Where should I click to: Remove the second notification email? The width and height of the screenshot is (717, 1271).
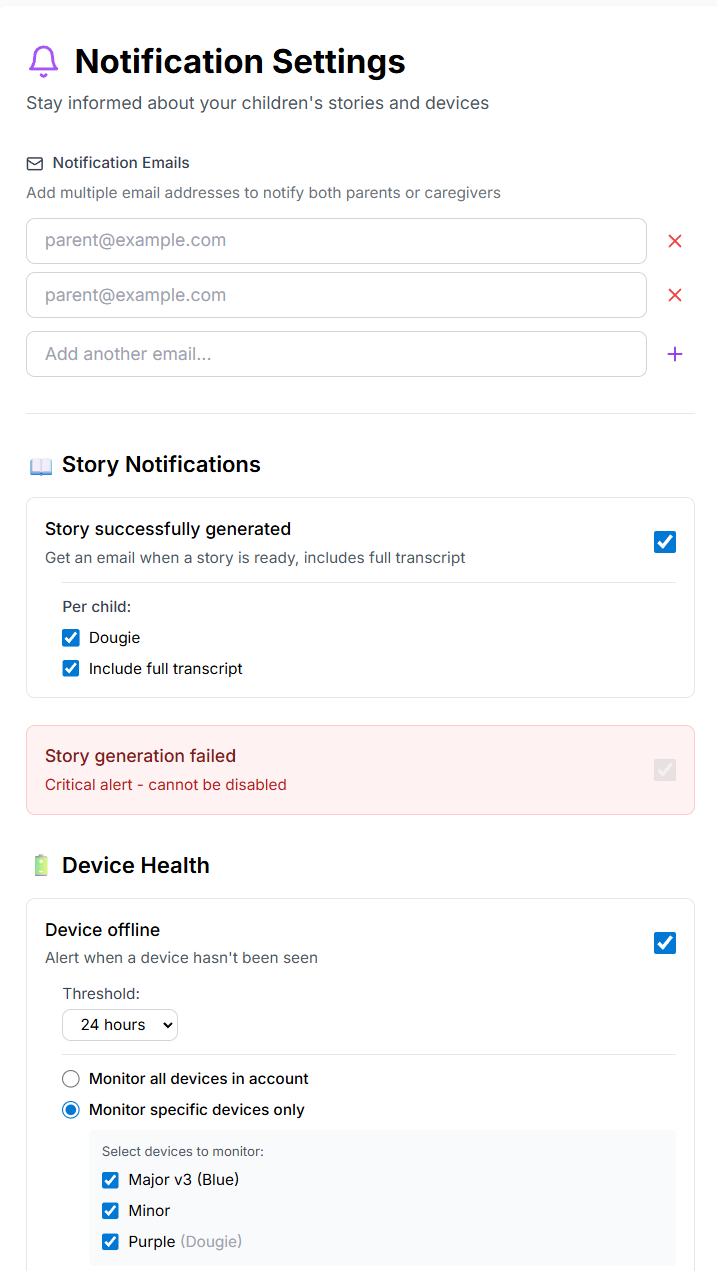(x=675, y=295)
